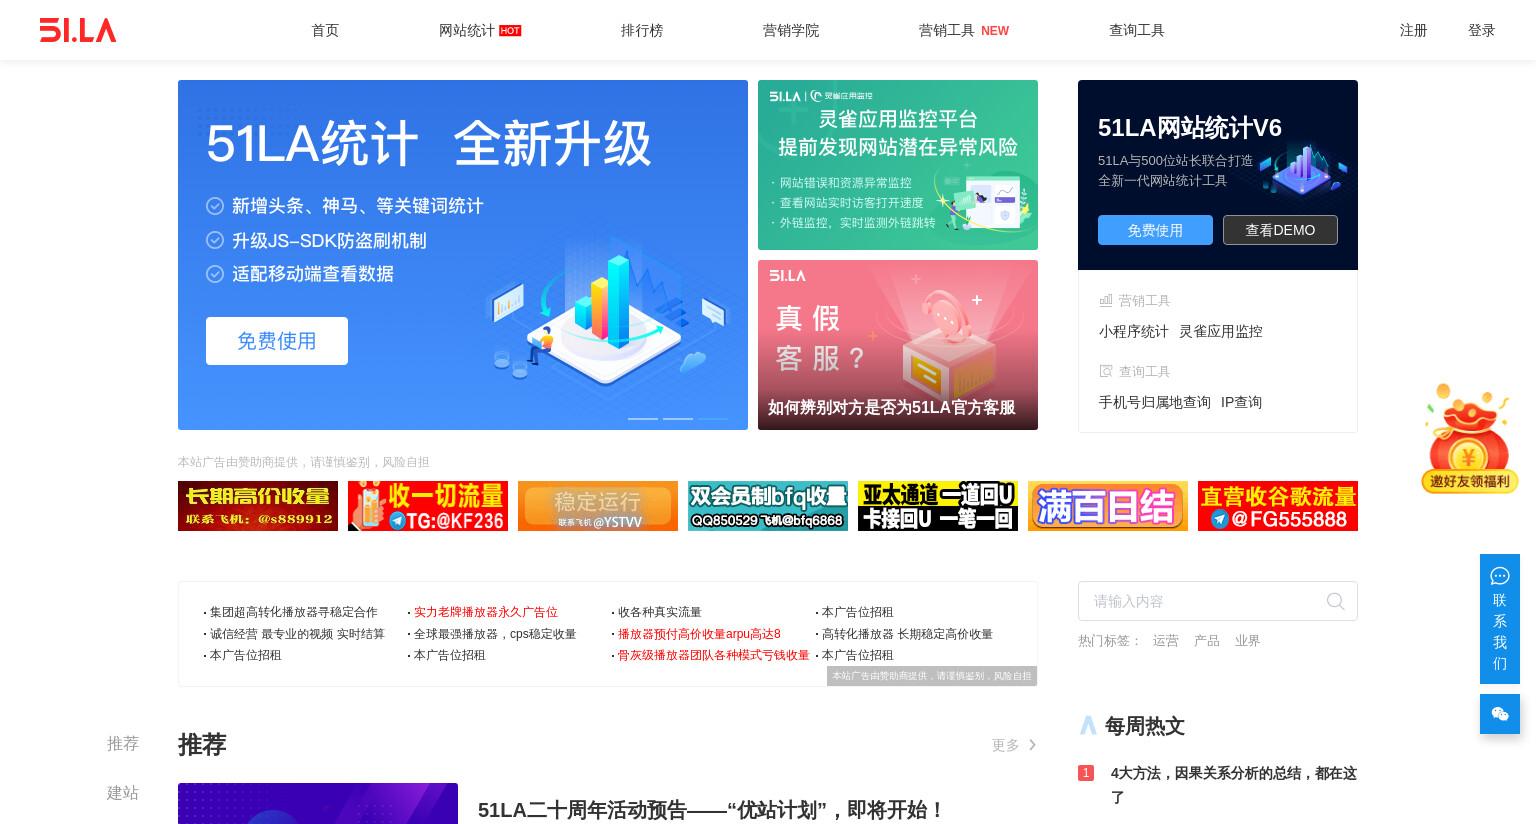Open the purple article thumbnail image

click(318, 804)
